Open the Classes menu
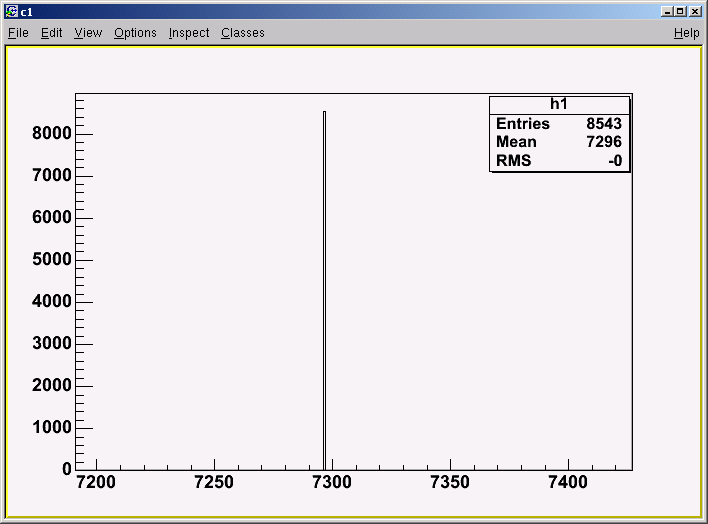Screen dimensions: 708x524 (242, 33)
